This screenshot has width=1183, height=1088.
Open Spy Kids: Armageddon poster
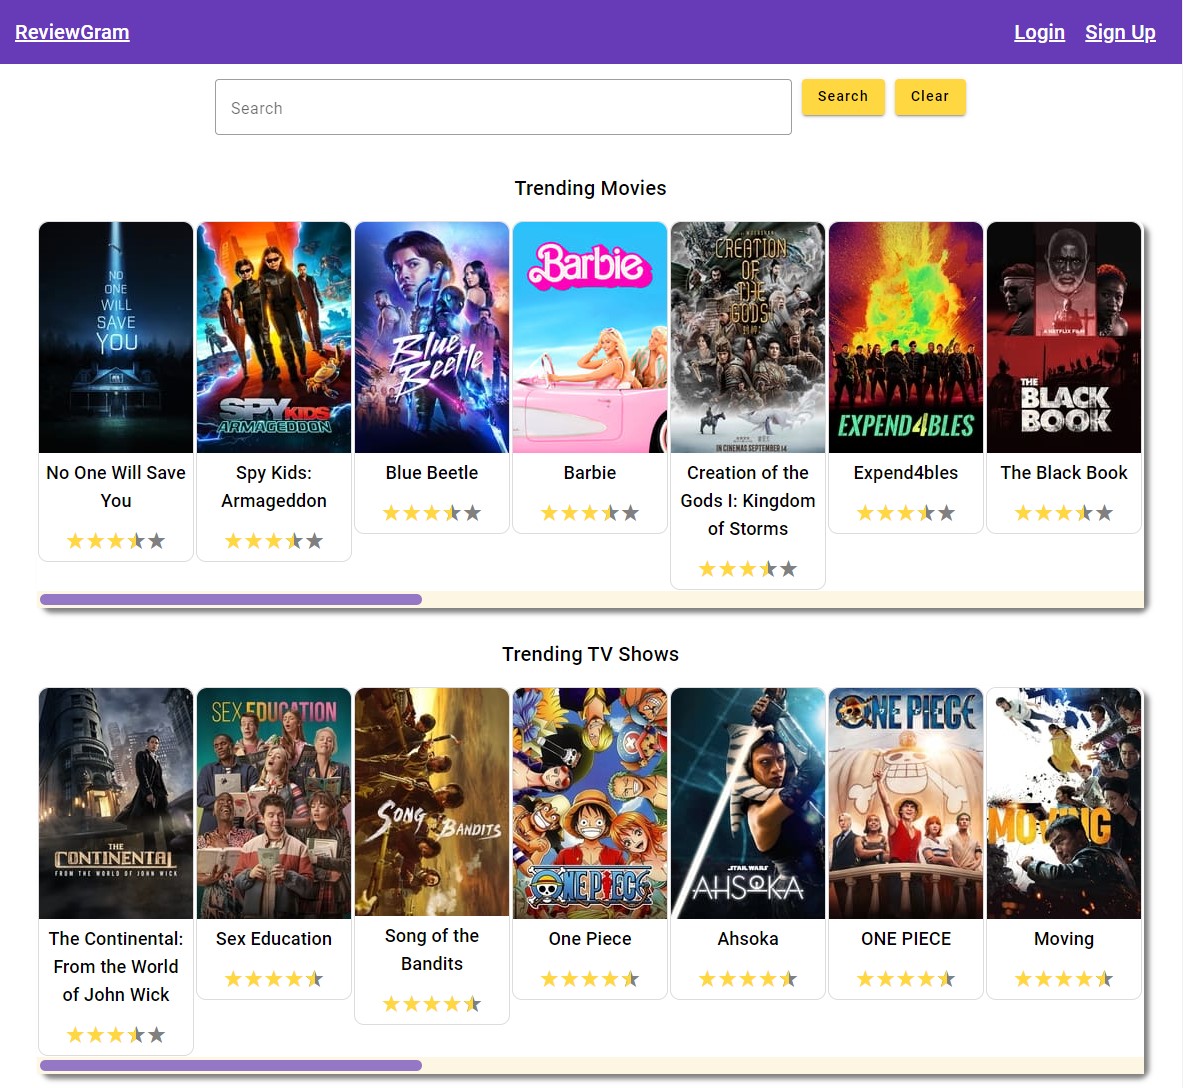pos(274,338)
